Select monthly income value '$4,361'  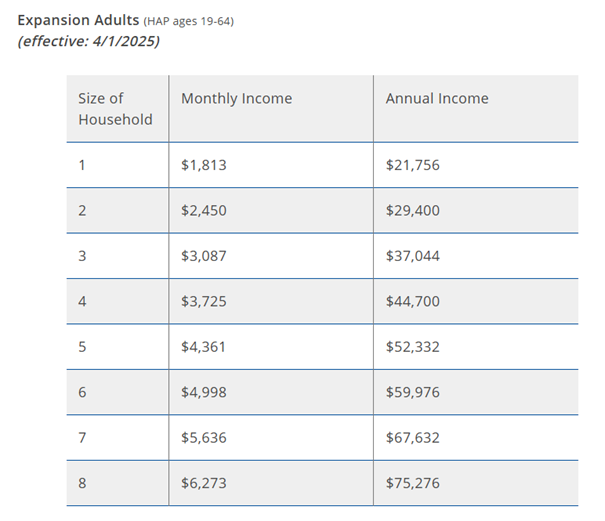(203, 347)
